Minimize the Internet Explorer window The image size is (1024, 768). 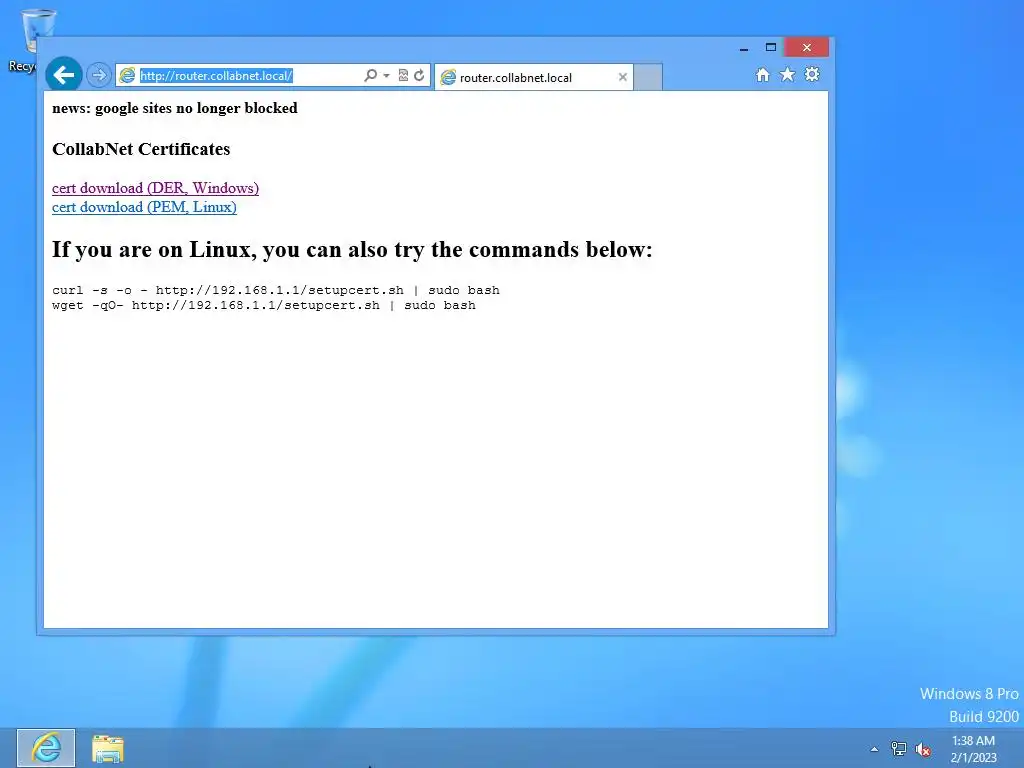click(744, 48)
